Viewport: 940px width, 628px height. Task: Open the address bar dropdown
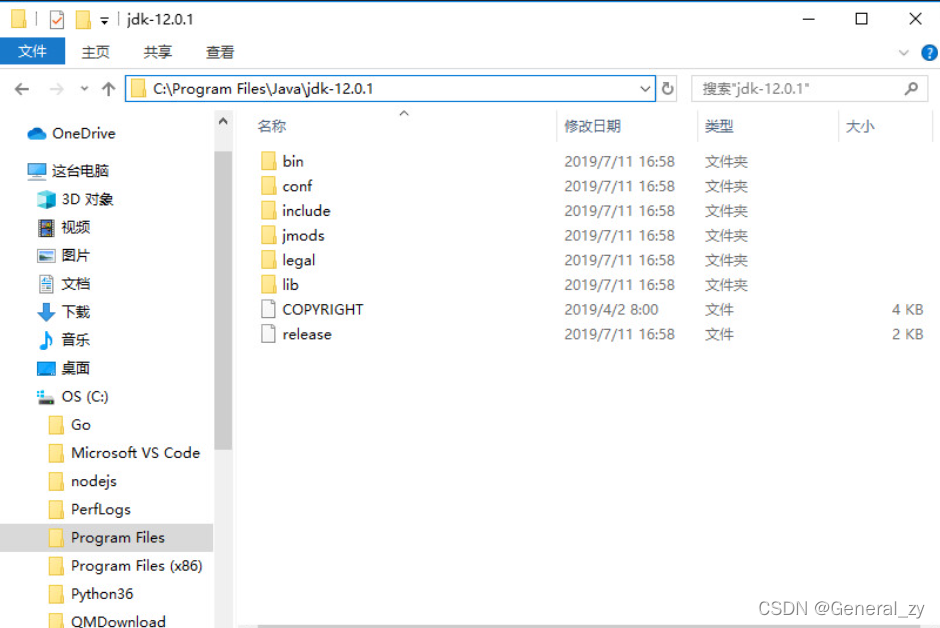[645, 88]
